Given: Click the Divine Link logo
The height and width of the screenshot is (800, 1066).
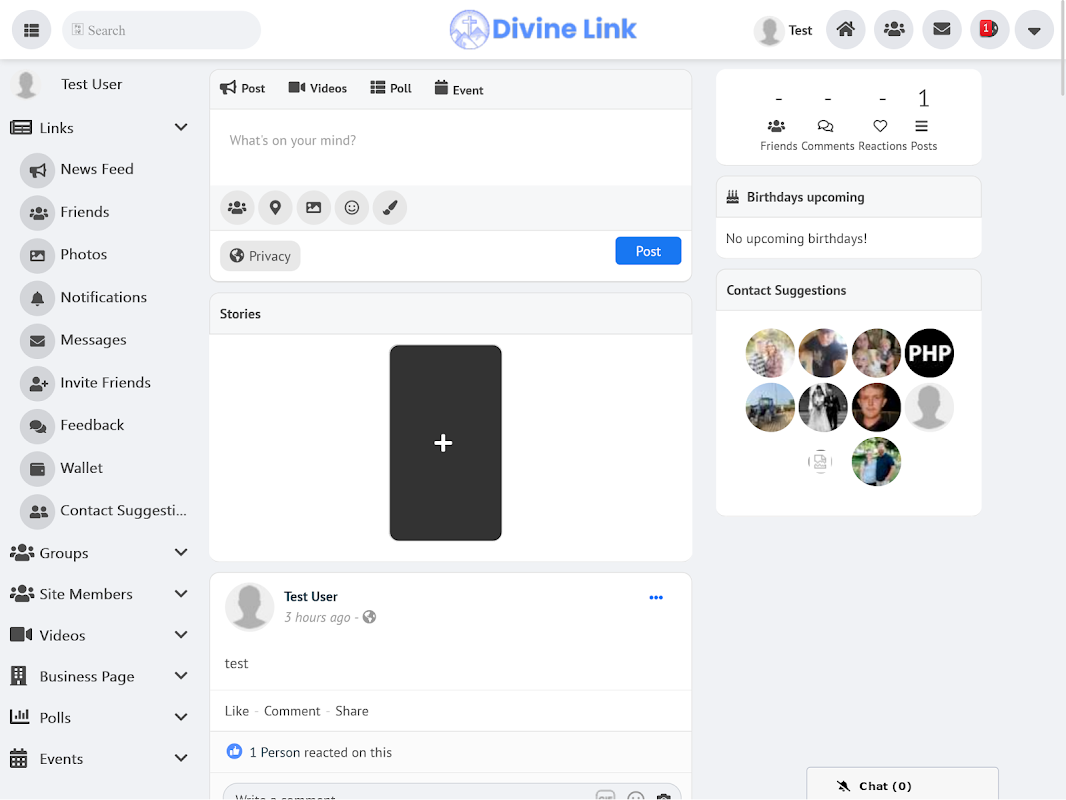Looking at the screenshot, I should point(543,29).
